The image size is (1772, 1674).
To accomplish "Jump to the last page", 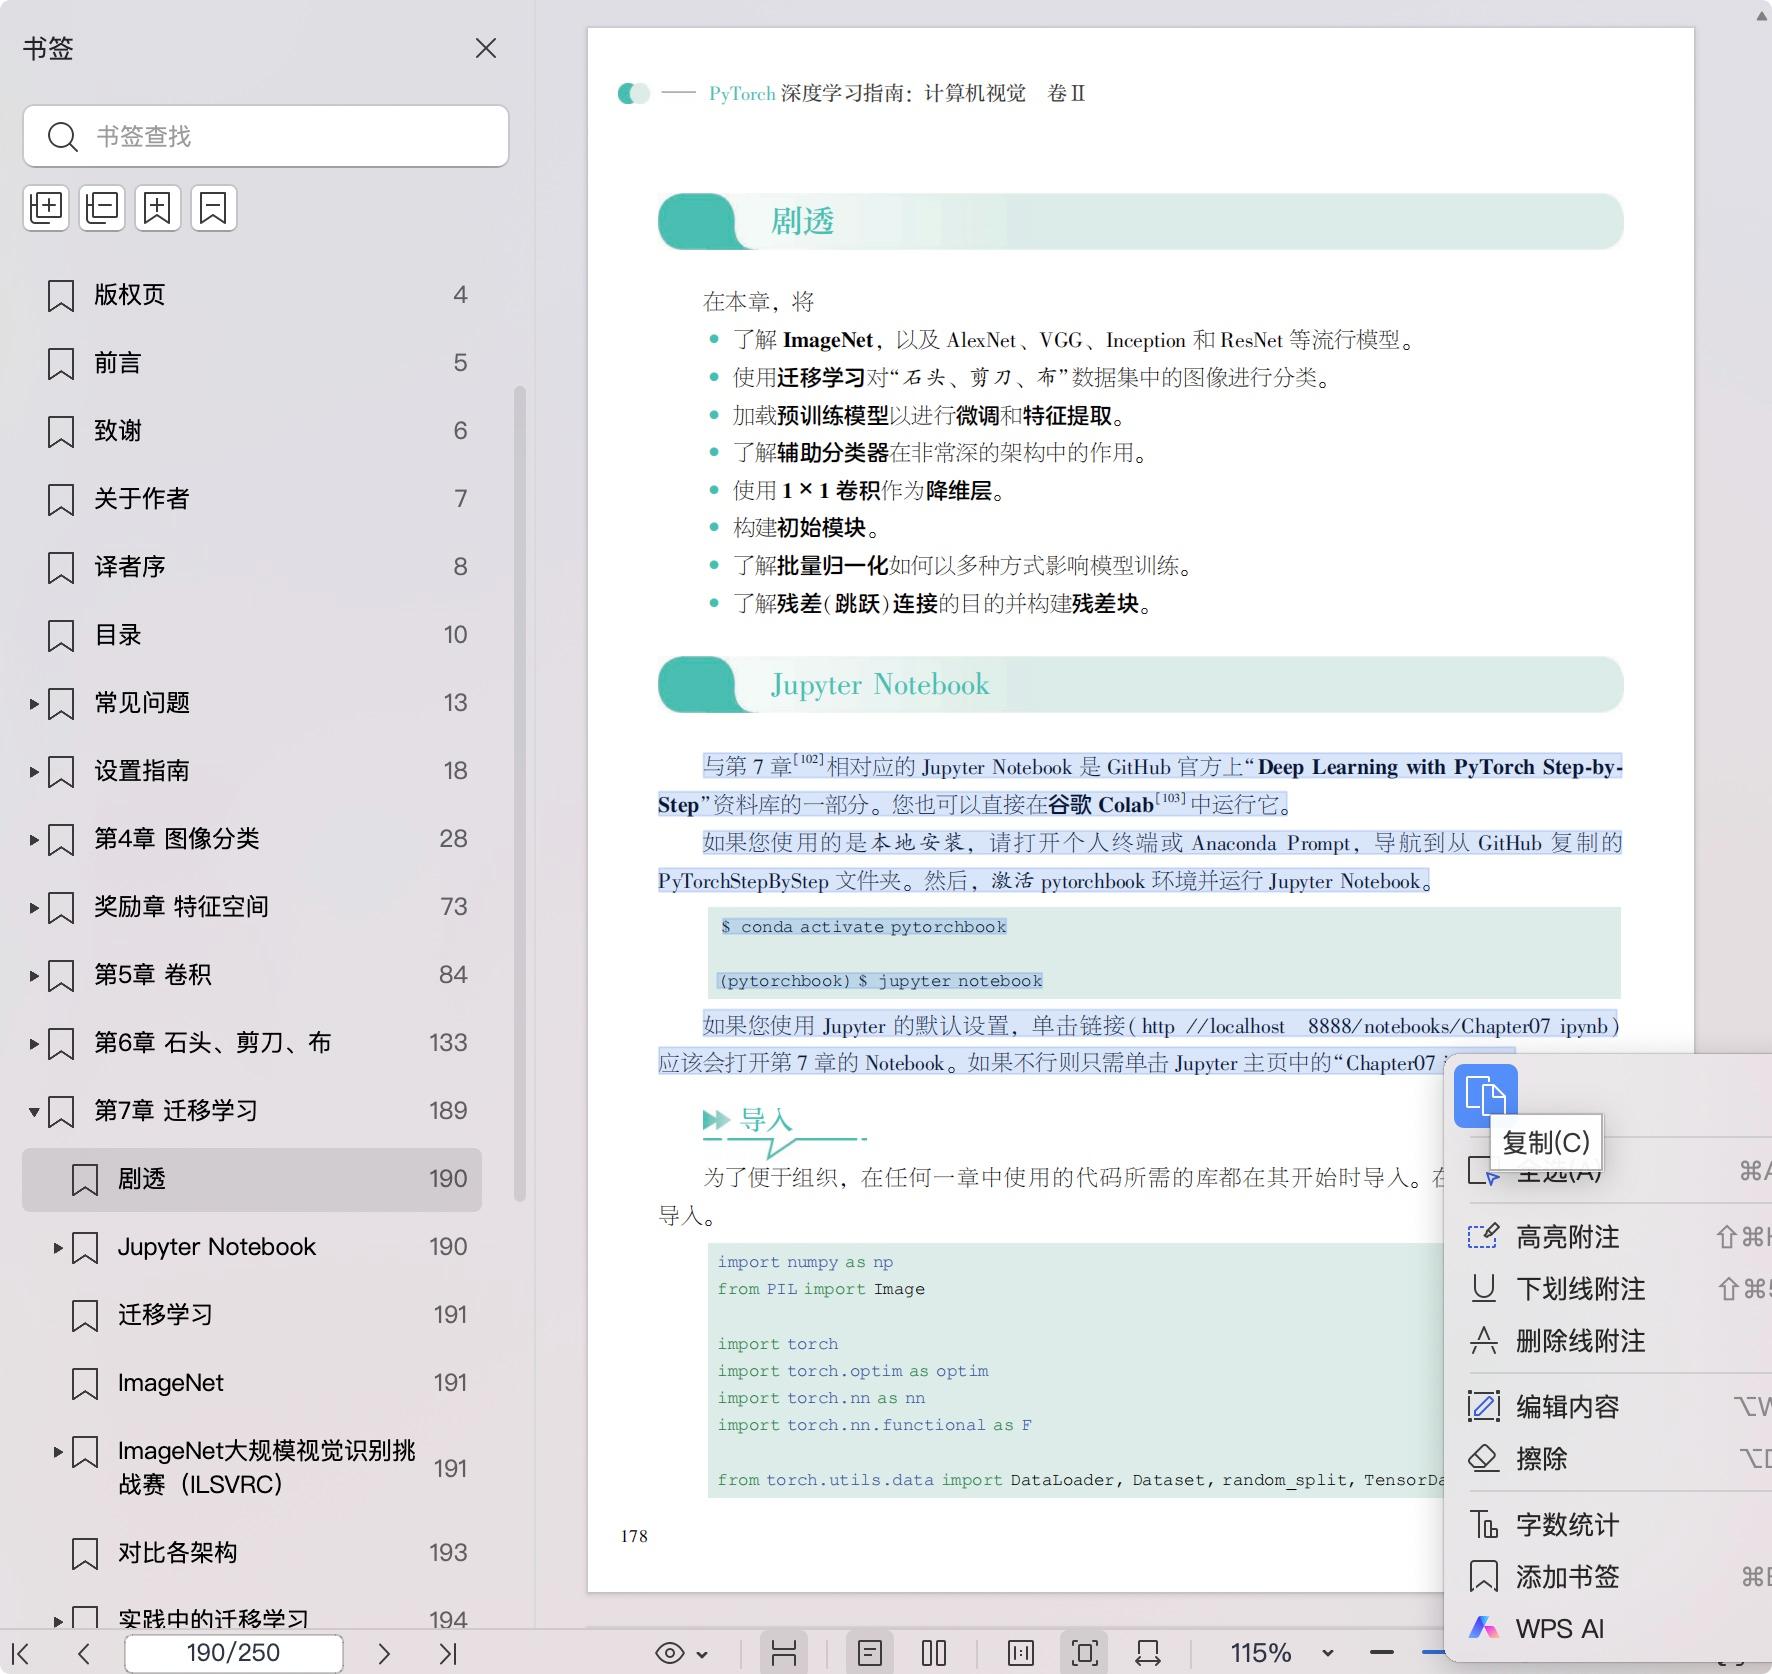I will 448,1653.
